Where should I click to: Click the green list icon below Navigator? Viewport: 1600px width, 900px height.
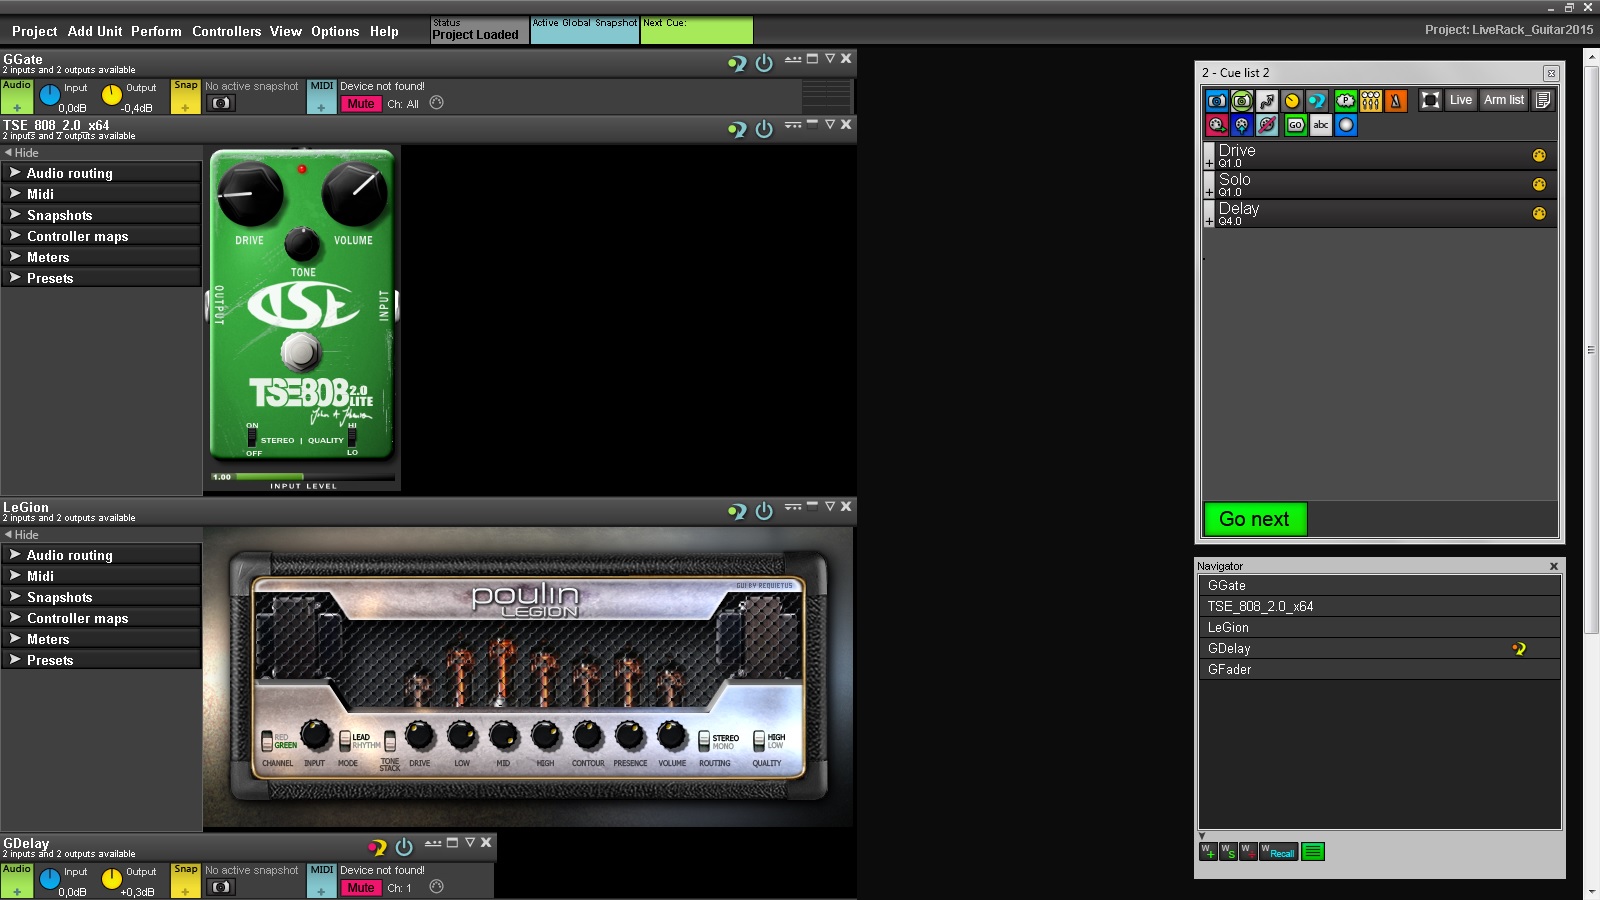click(x=1313, y=852)
